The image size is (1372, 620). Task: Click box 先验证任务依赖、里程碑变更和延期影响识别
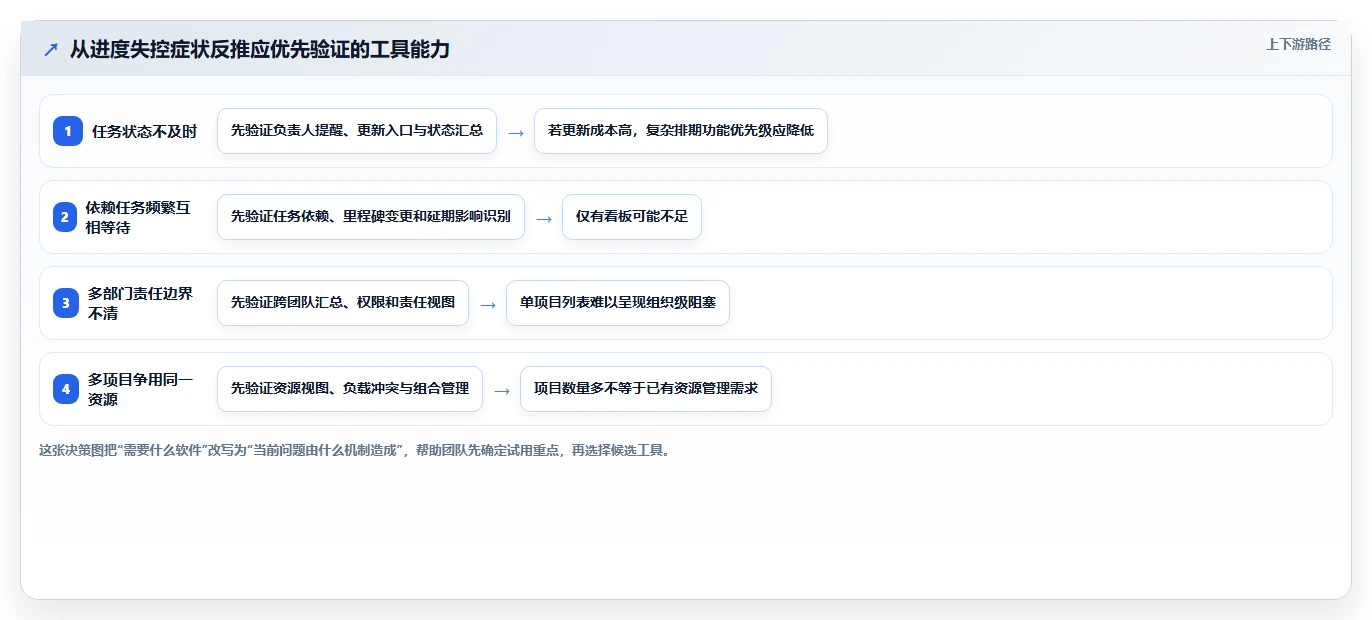pyautogui.click(x=371, y=217)
